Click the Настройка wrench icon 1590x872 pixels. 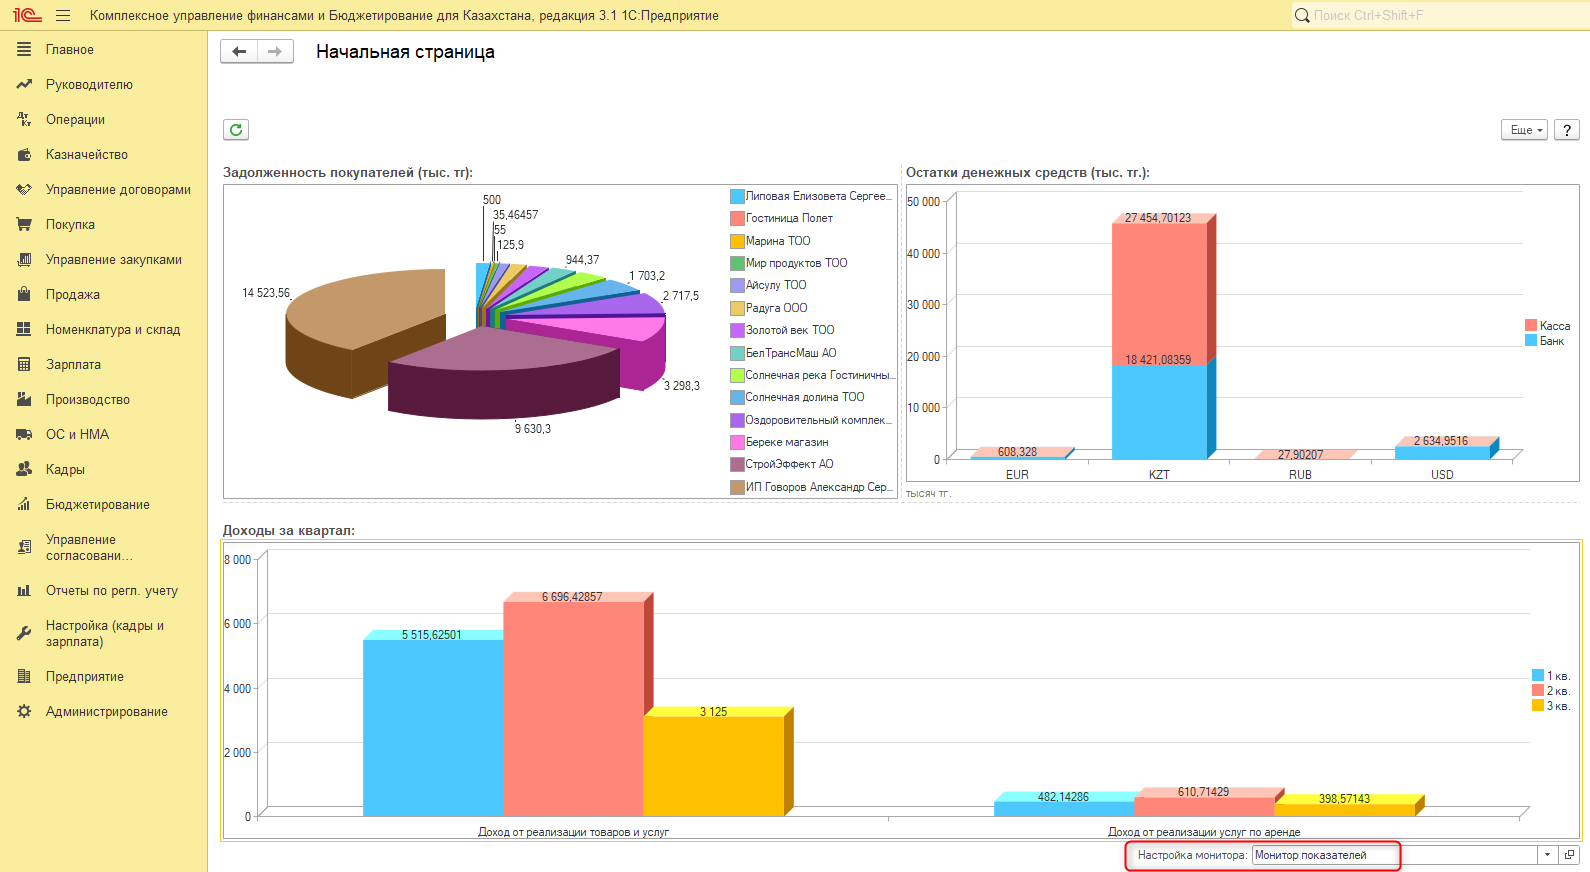[24, 633]
